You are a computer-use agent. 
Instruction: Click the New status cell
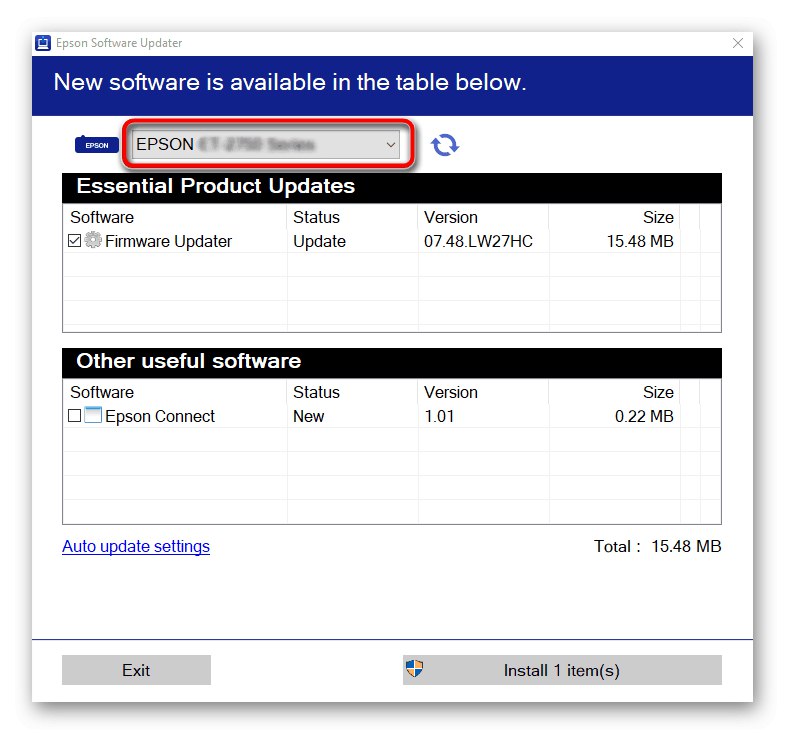click(x=308, y=416)
